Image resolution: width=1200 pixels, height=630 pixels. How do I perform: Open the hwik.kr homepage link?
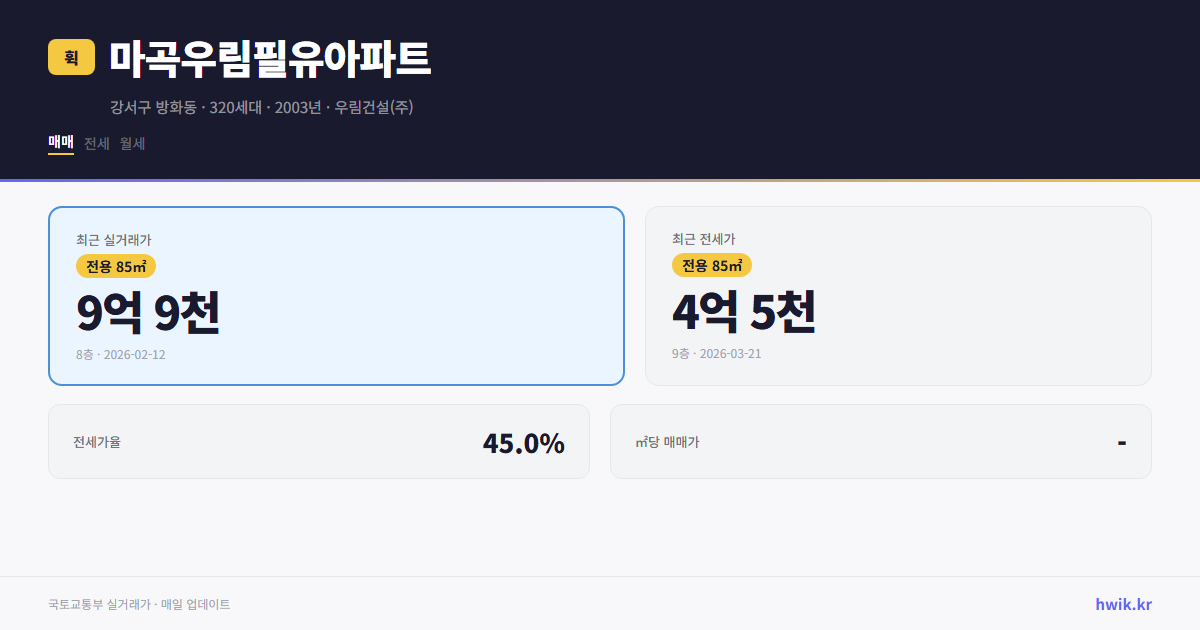(1122, 604)
